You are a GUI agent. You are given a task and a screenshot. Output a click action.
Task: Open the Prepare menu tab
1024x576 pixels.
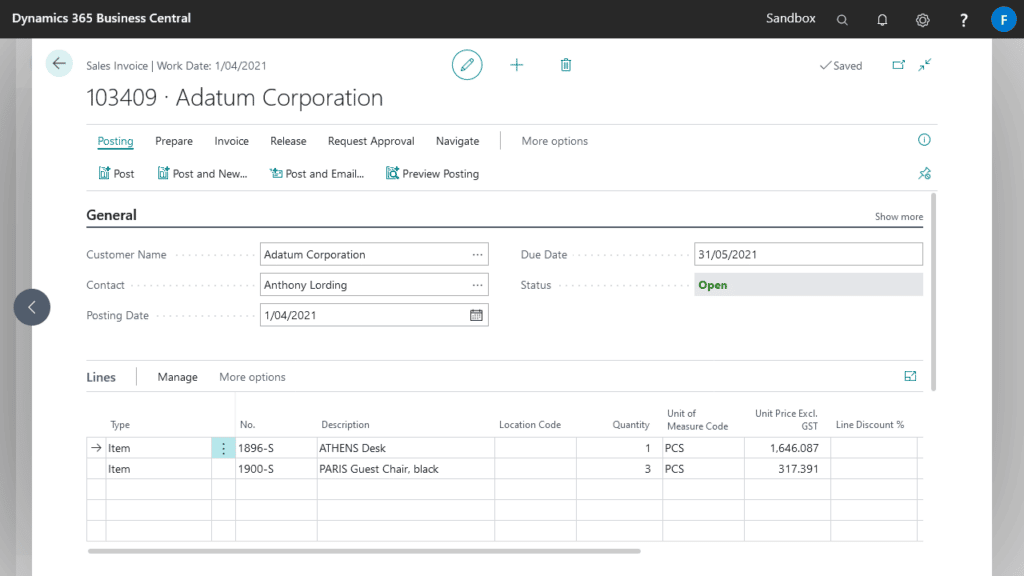coord(174,141)
